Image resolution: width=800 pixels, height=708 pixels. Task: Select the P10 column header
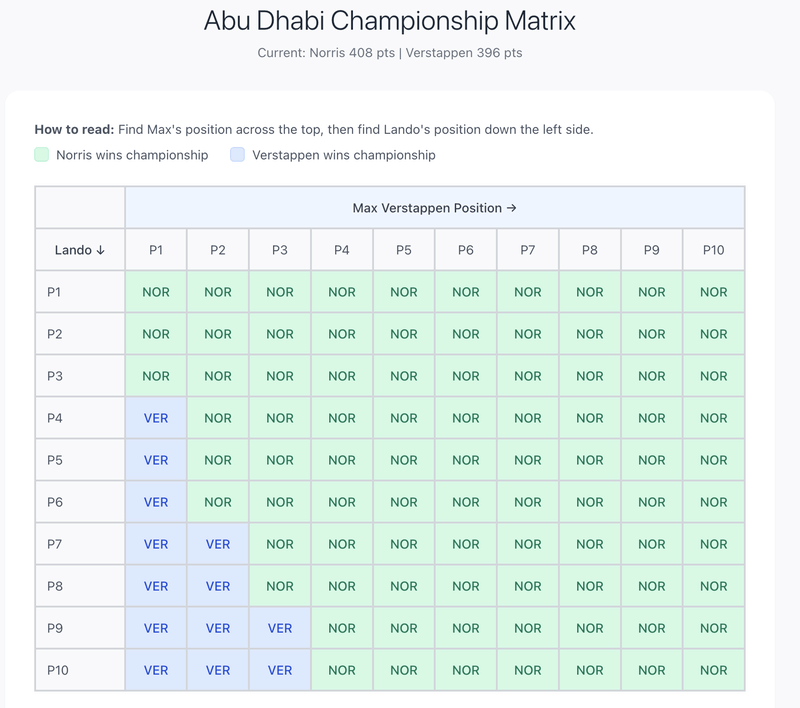pyautogui.click(x=713, y=250)
